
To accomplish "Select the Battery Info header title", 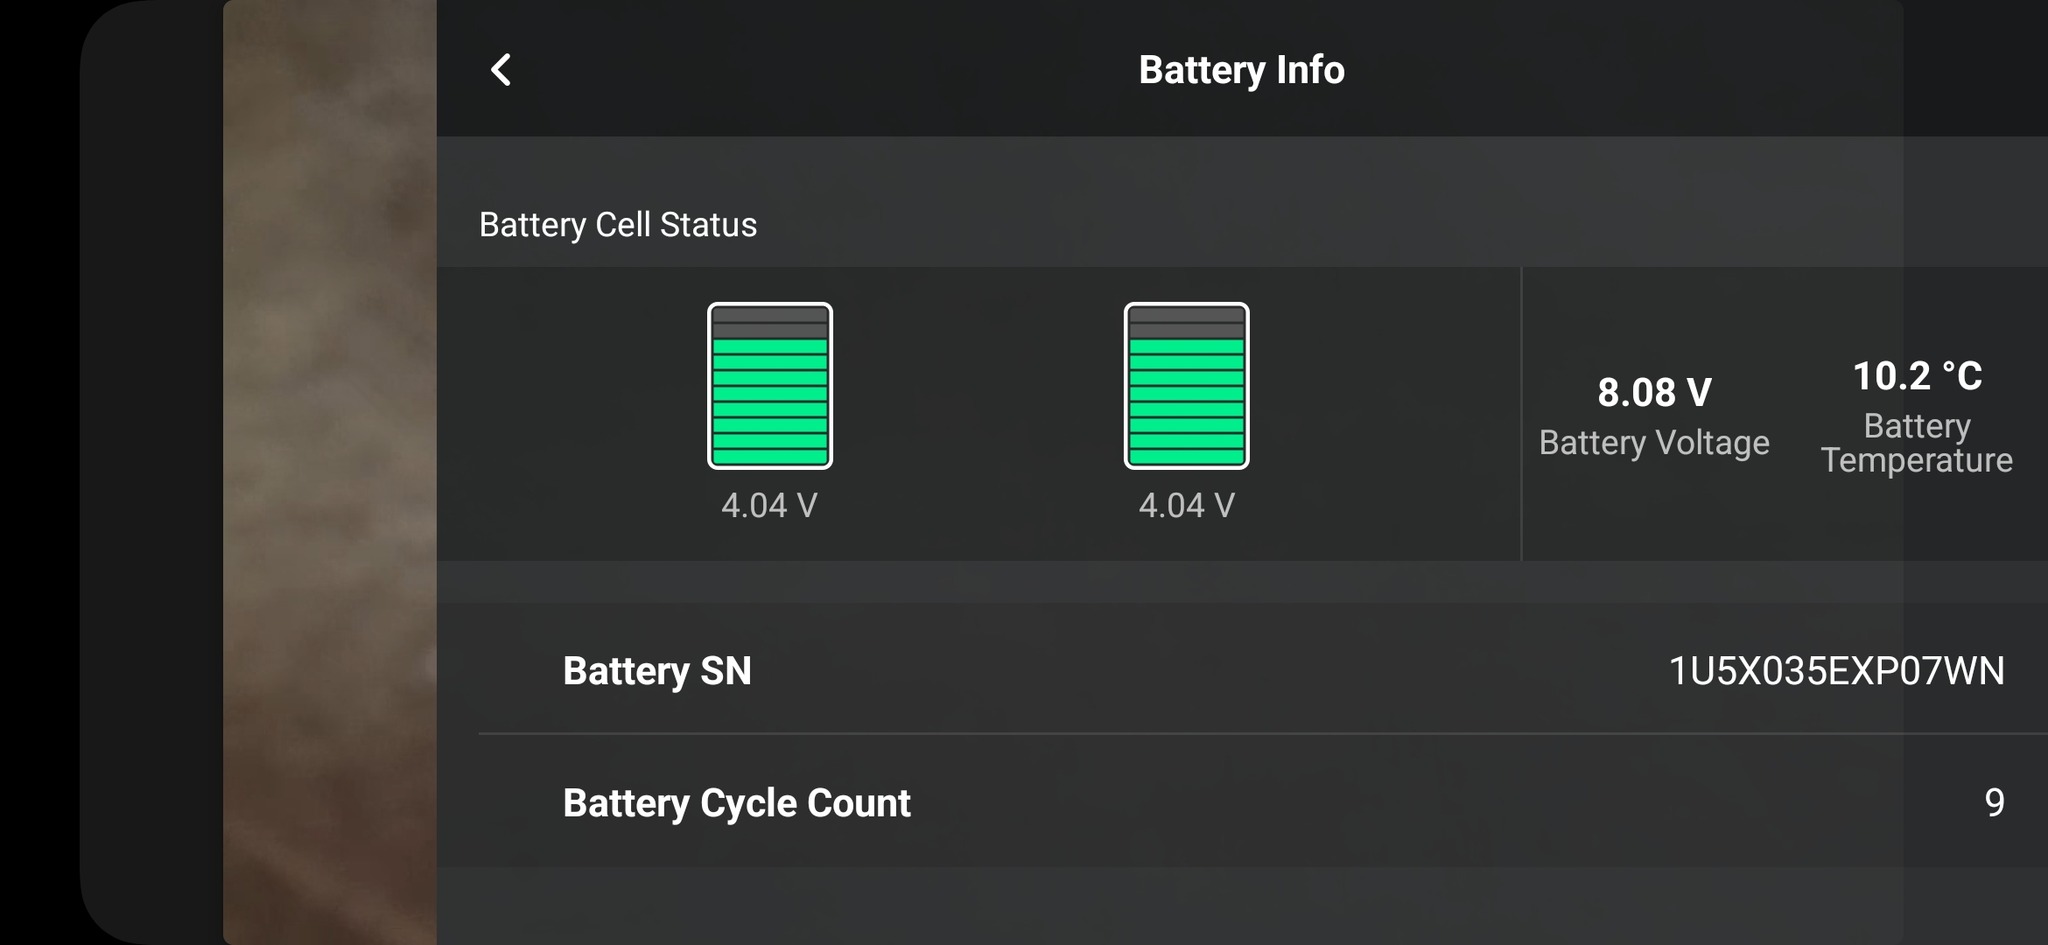I will pyautogui.click(x=1241, y=70).
